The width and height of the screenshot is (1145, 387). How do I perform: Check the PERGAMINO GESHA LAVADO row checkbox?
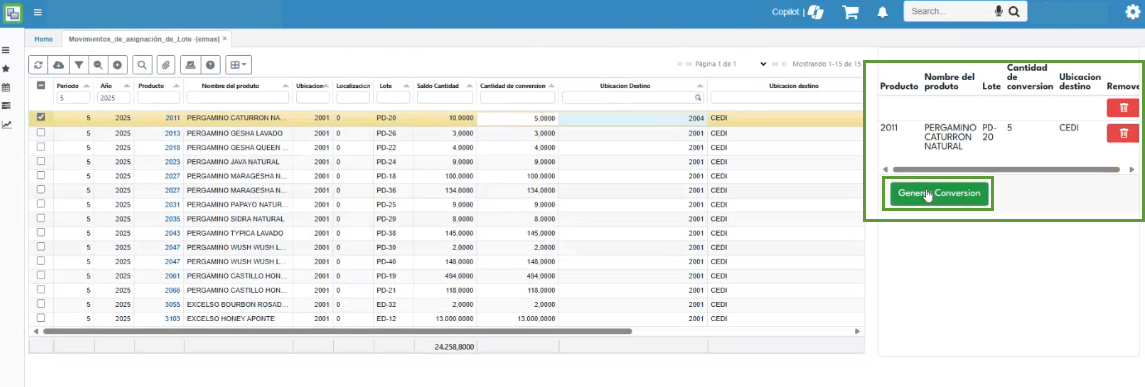point(41,132)
